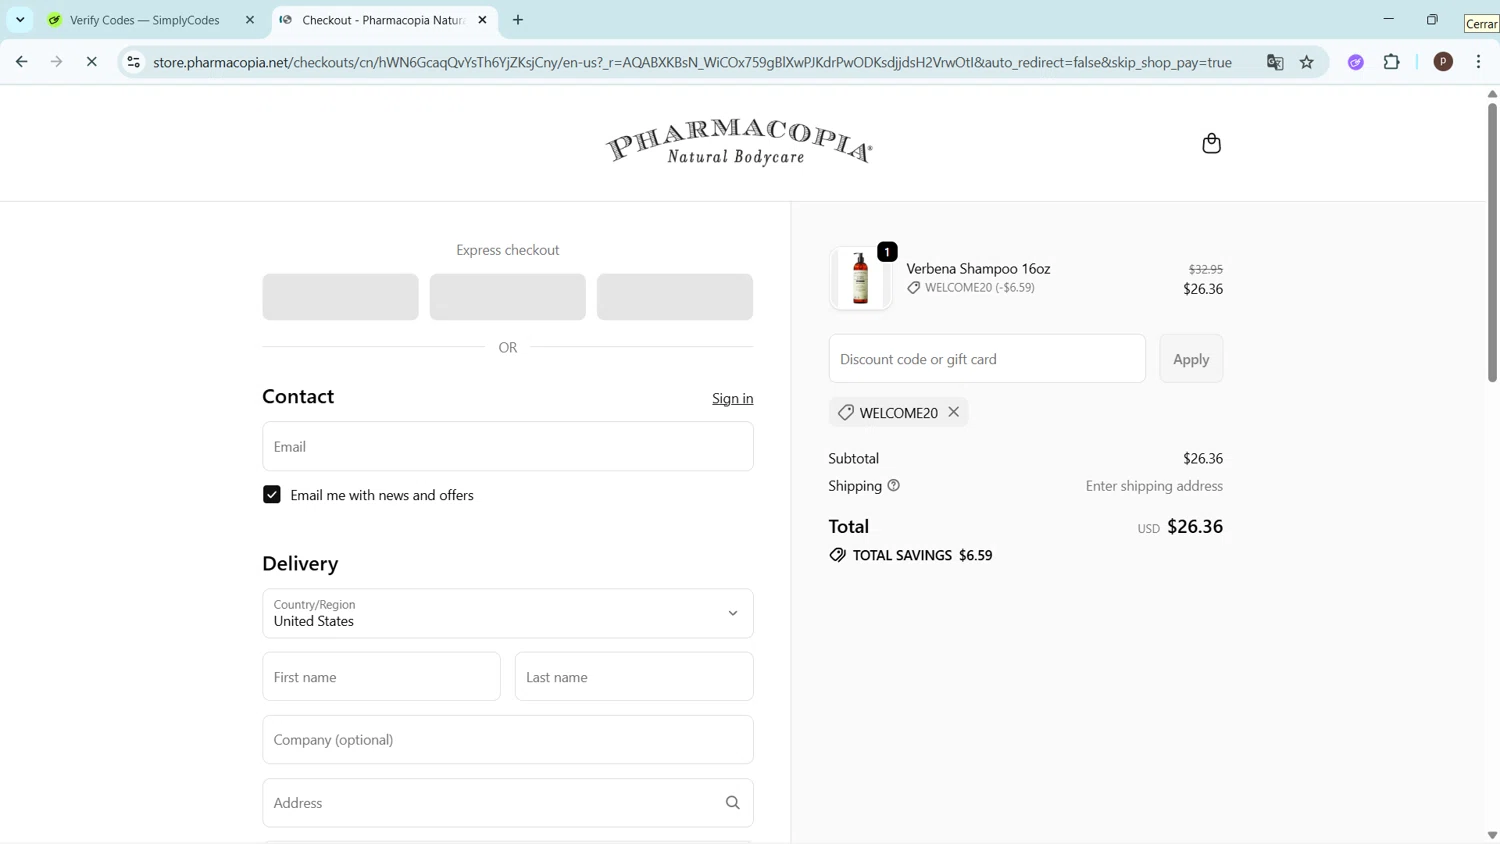Click the TOTAL SAVINGS $6.59 text
The height and width of the screenshot is (844, 1500).
pos(922,555)
